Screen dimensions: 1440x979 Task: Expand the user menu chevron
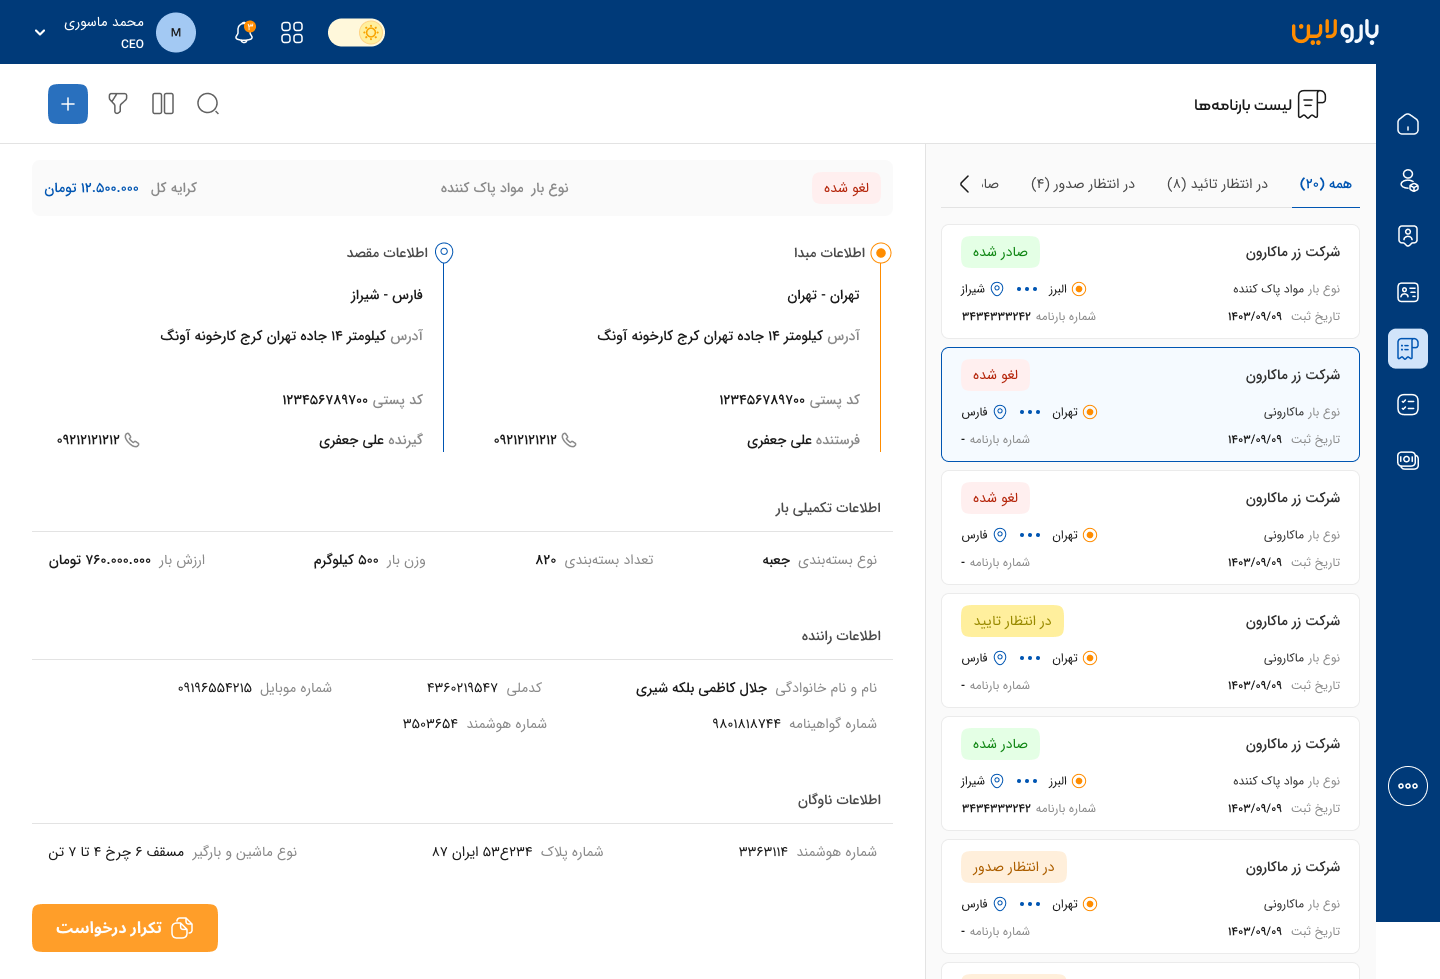point(40,33)
